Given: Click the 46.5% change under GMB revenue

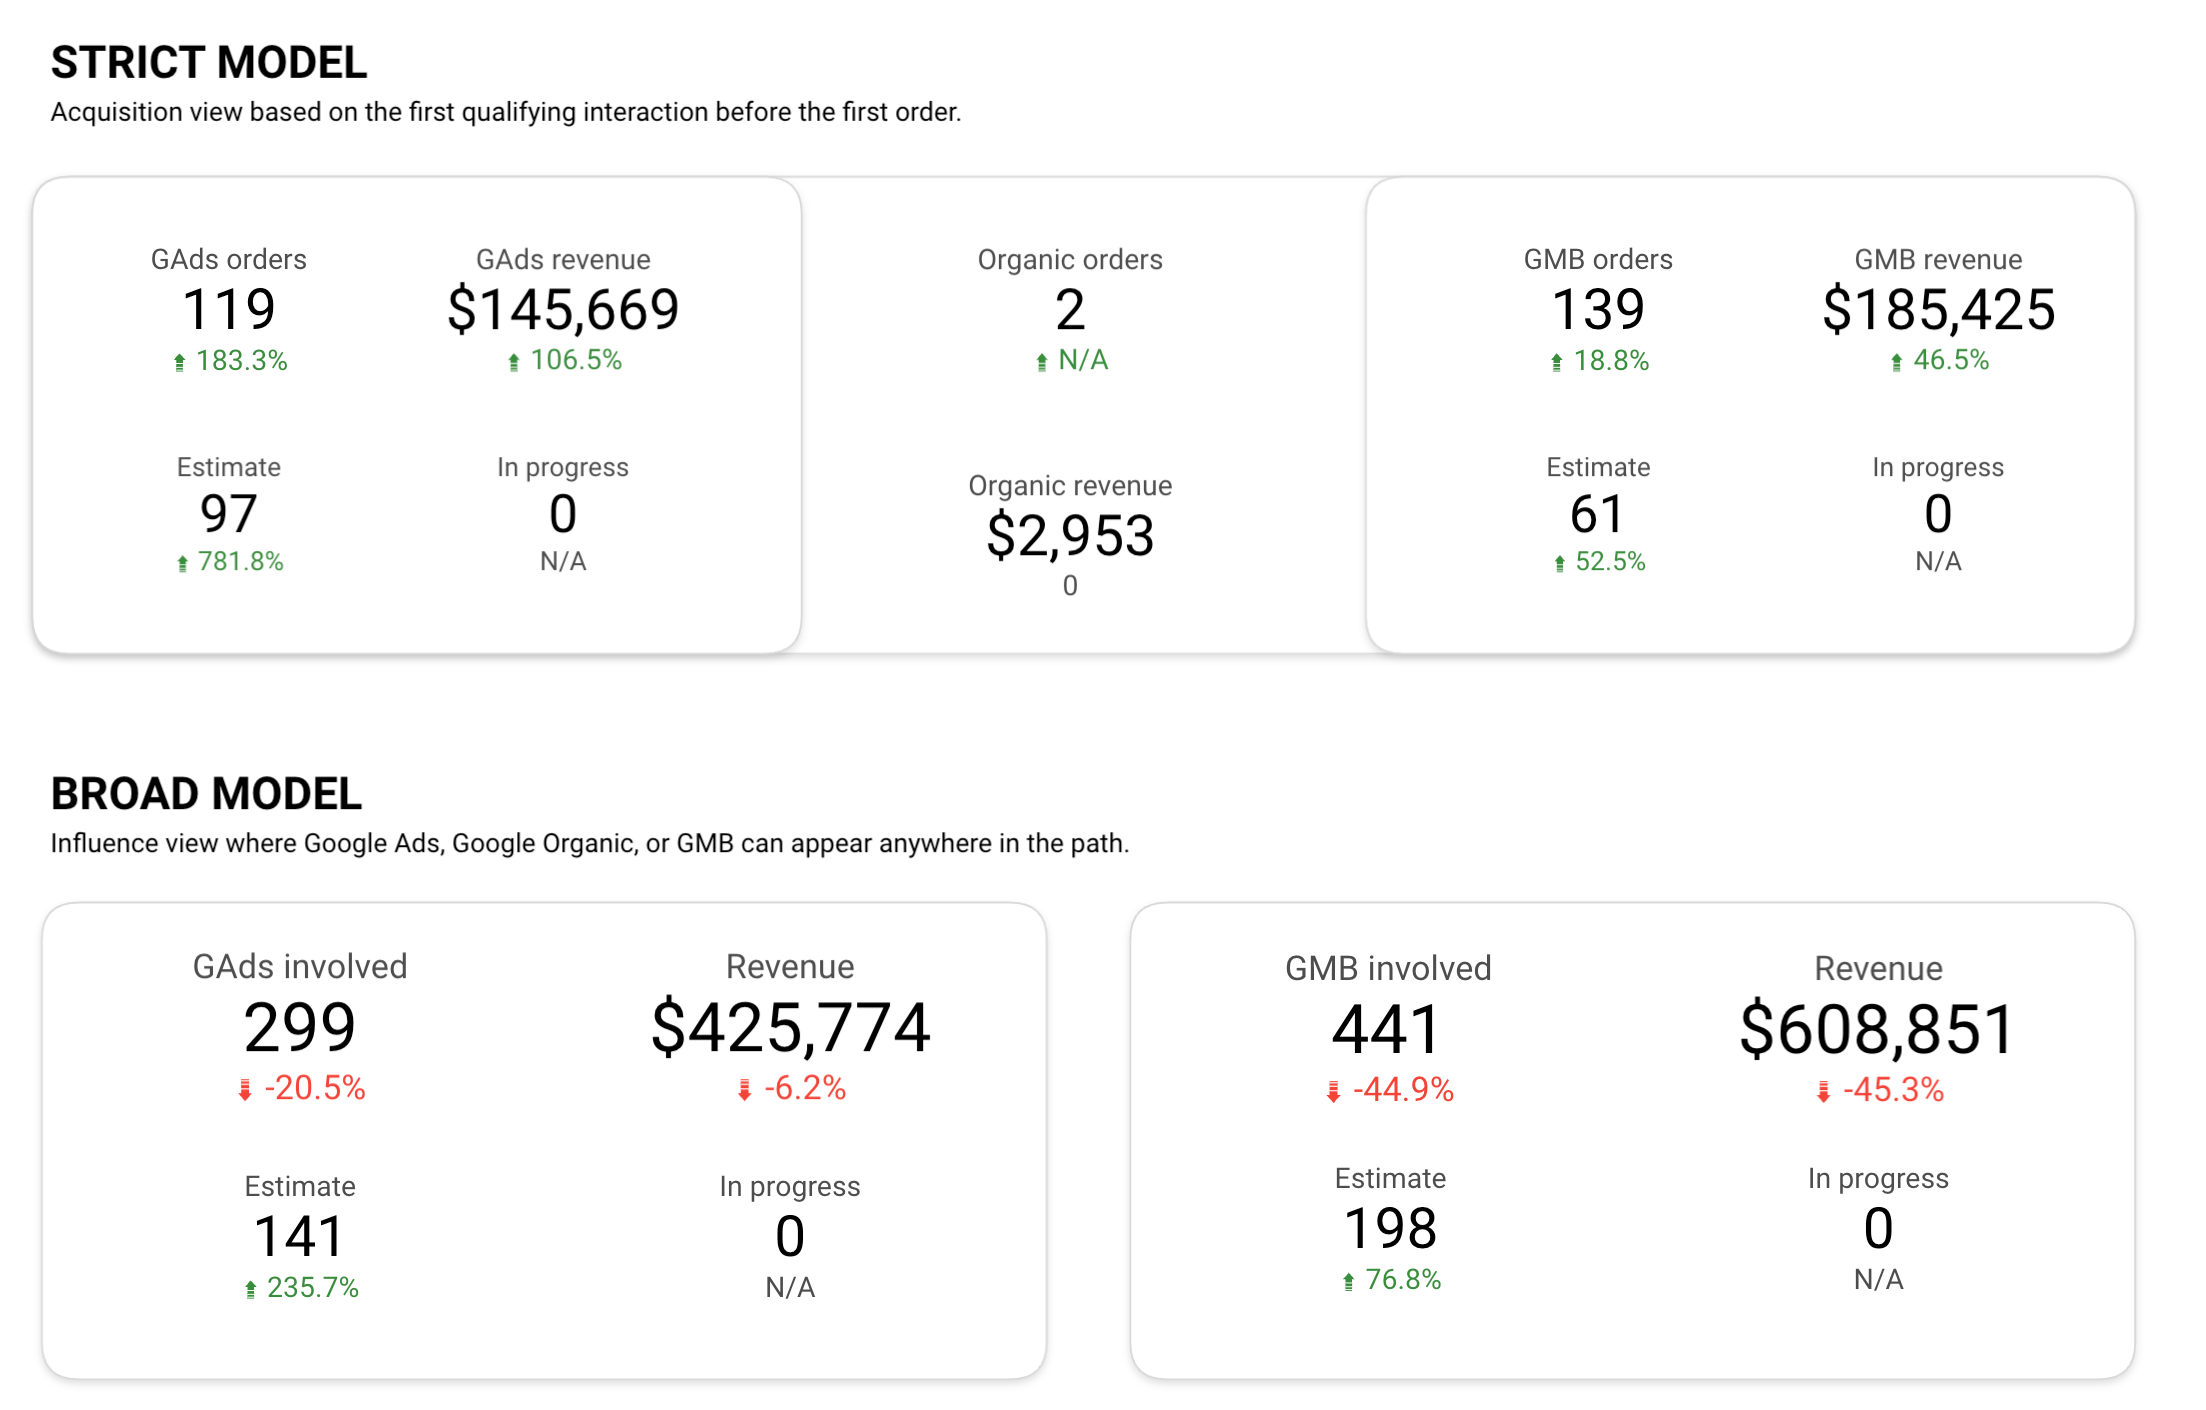Looking at the screenshot, I should click(x=1951, y=360).
